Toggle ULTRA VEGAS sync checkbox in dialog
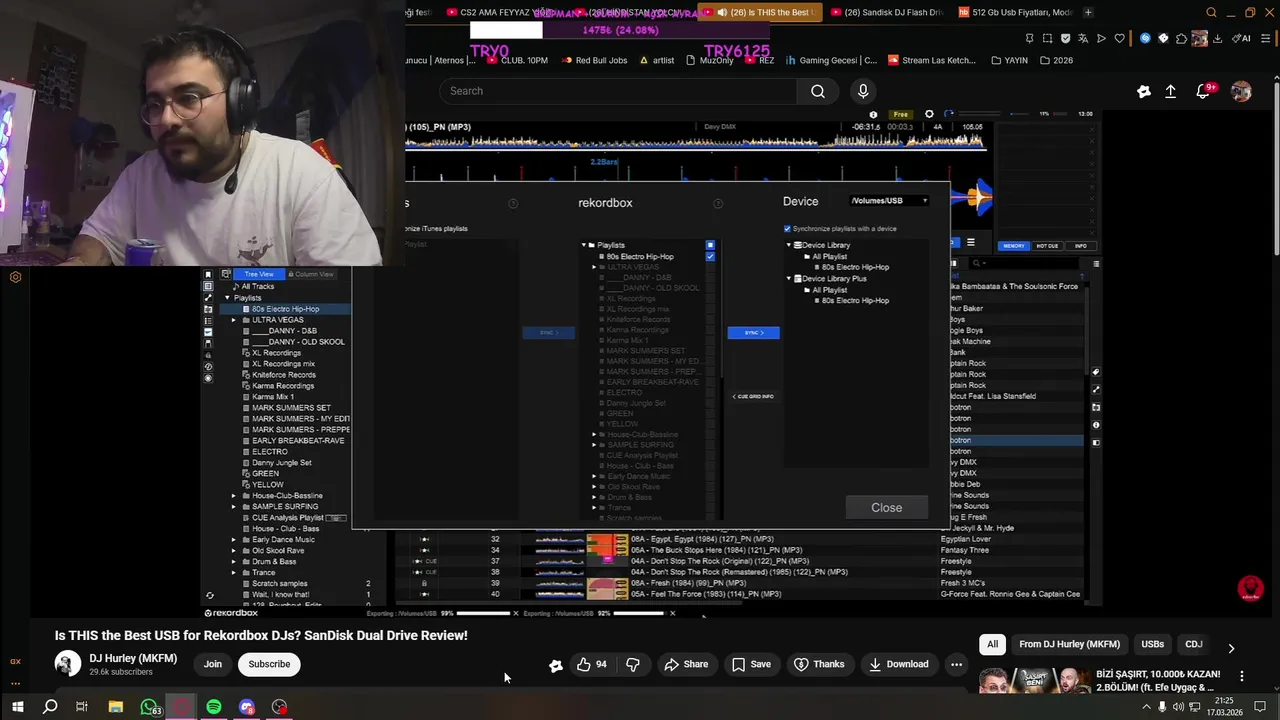1280x720 pixels. [710, 267]
